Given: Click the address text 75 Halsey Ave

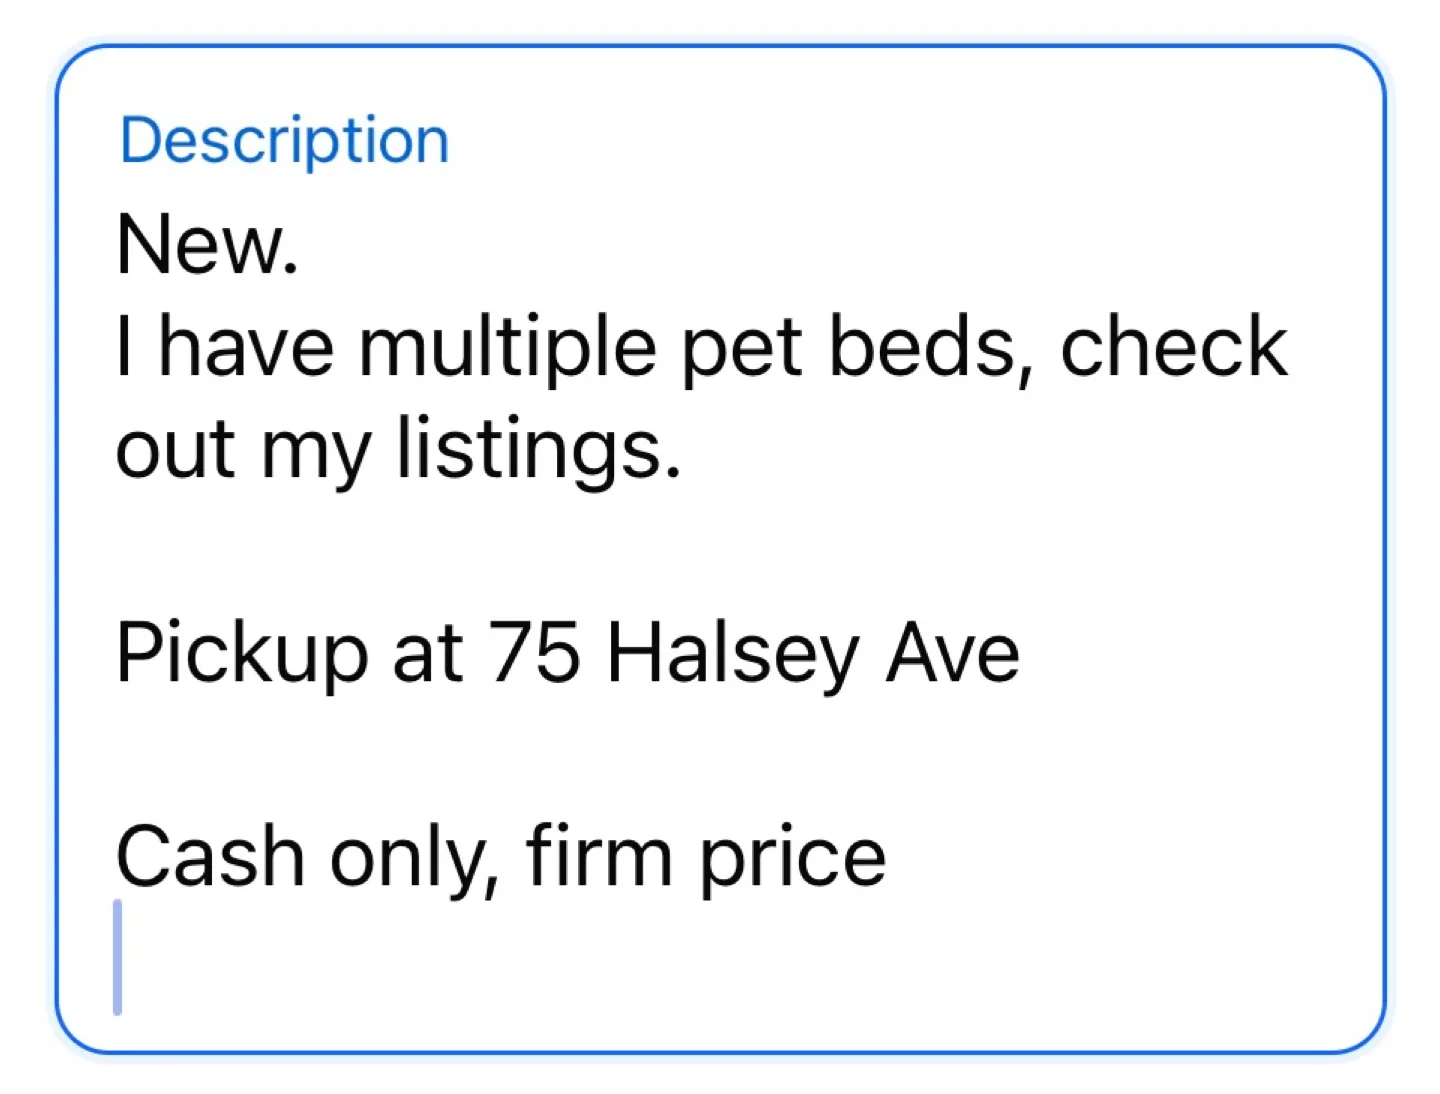Looking at the screenshot, I should coord(750,652).
